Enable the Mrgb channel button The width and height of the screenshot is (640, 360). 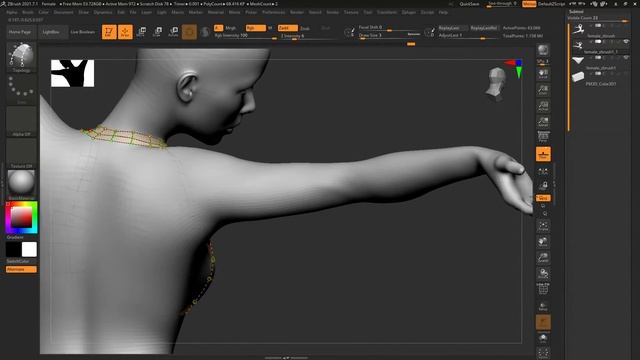point(230,28)
